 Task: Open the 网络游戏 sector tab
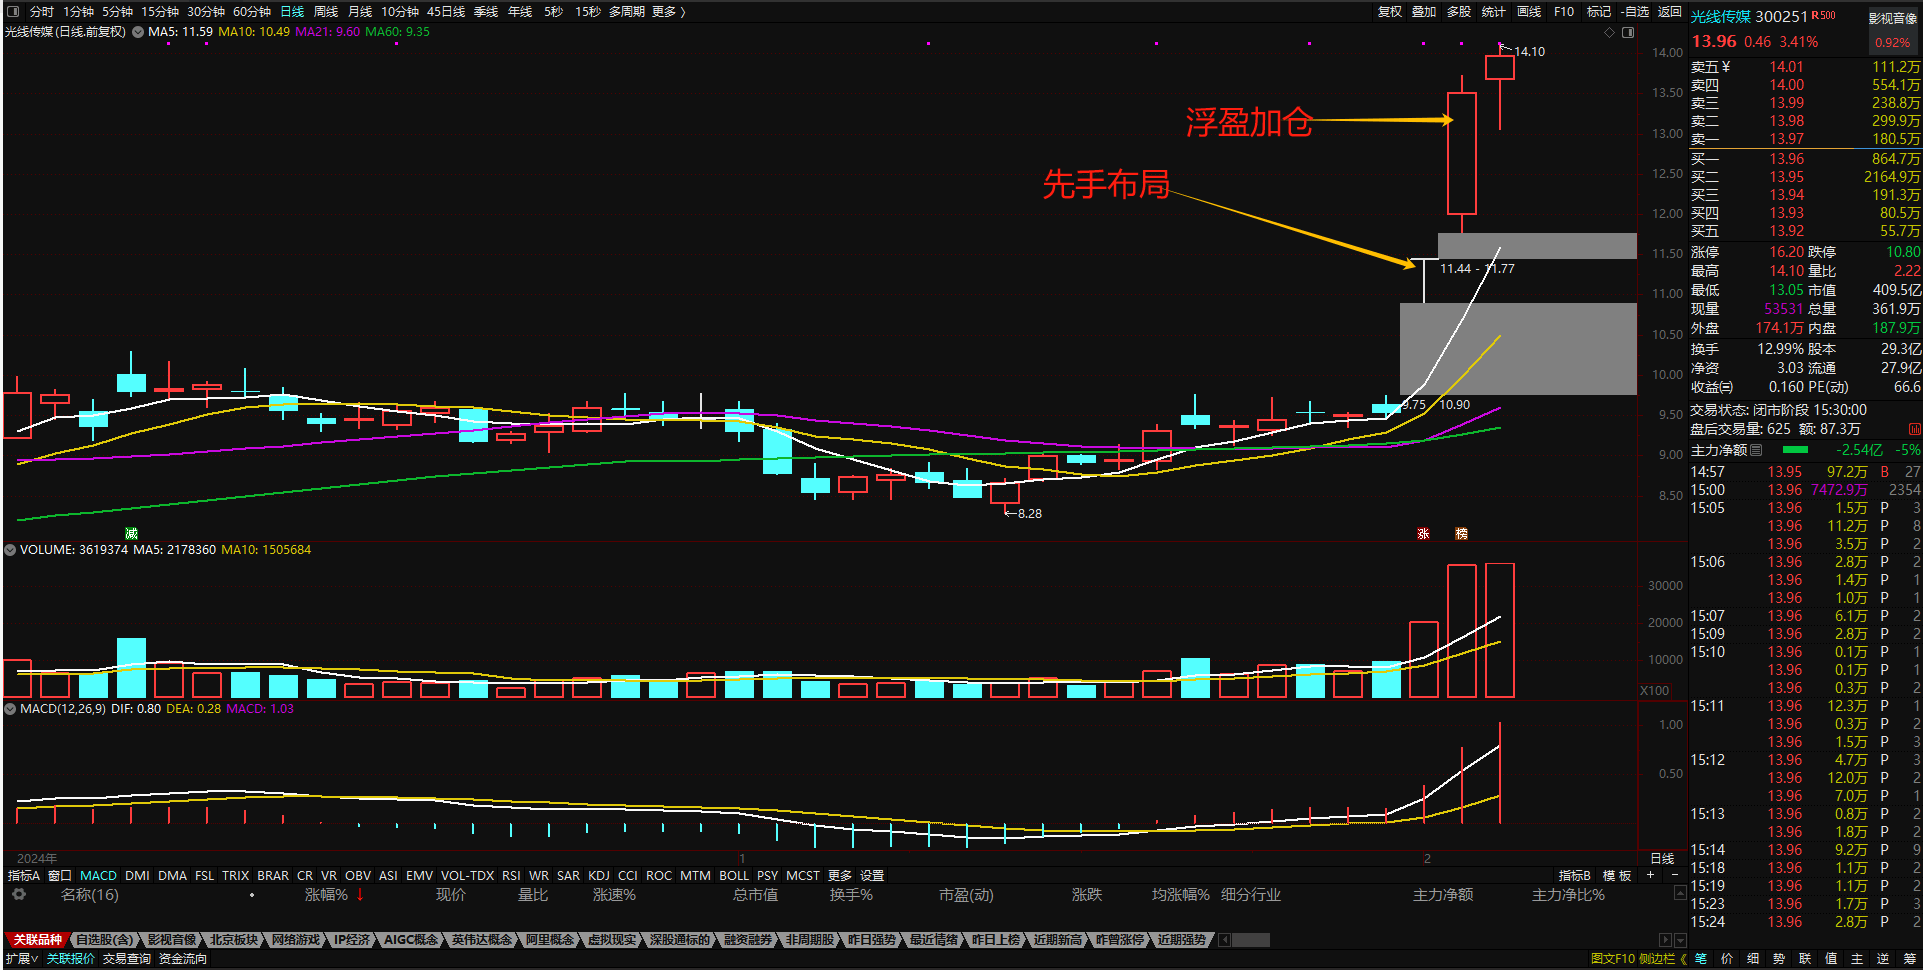296,940
